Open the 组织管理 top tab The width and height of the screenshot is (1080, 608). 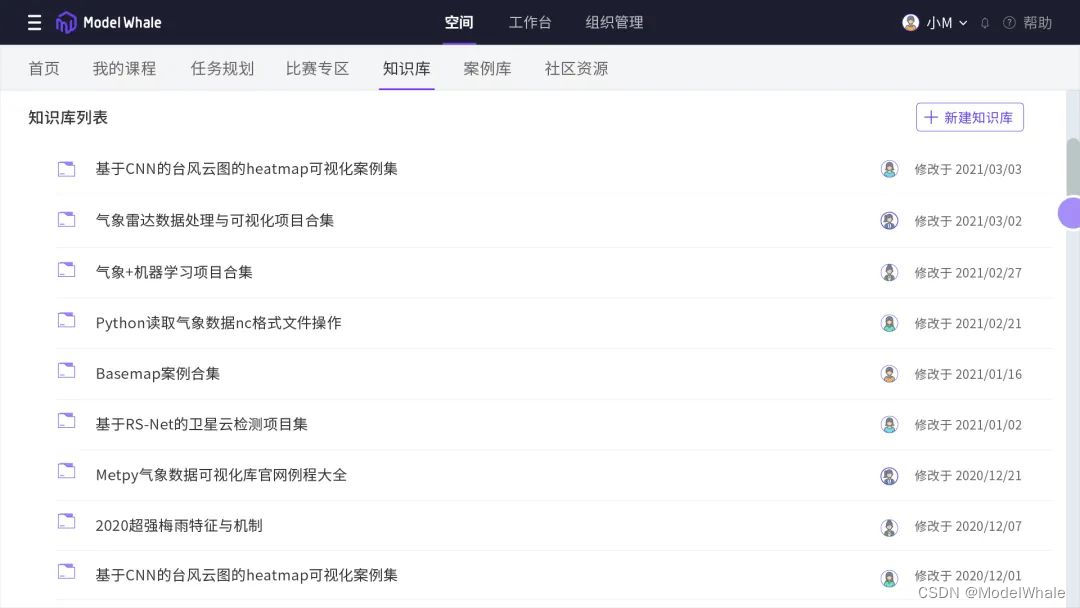pyautogui.click(x=614, y=23)
